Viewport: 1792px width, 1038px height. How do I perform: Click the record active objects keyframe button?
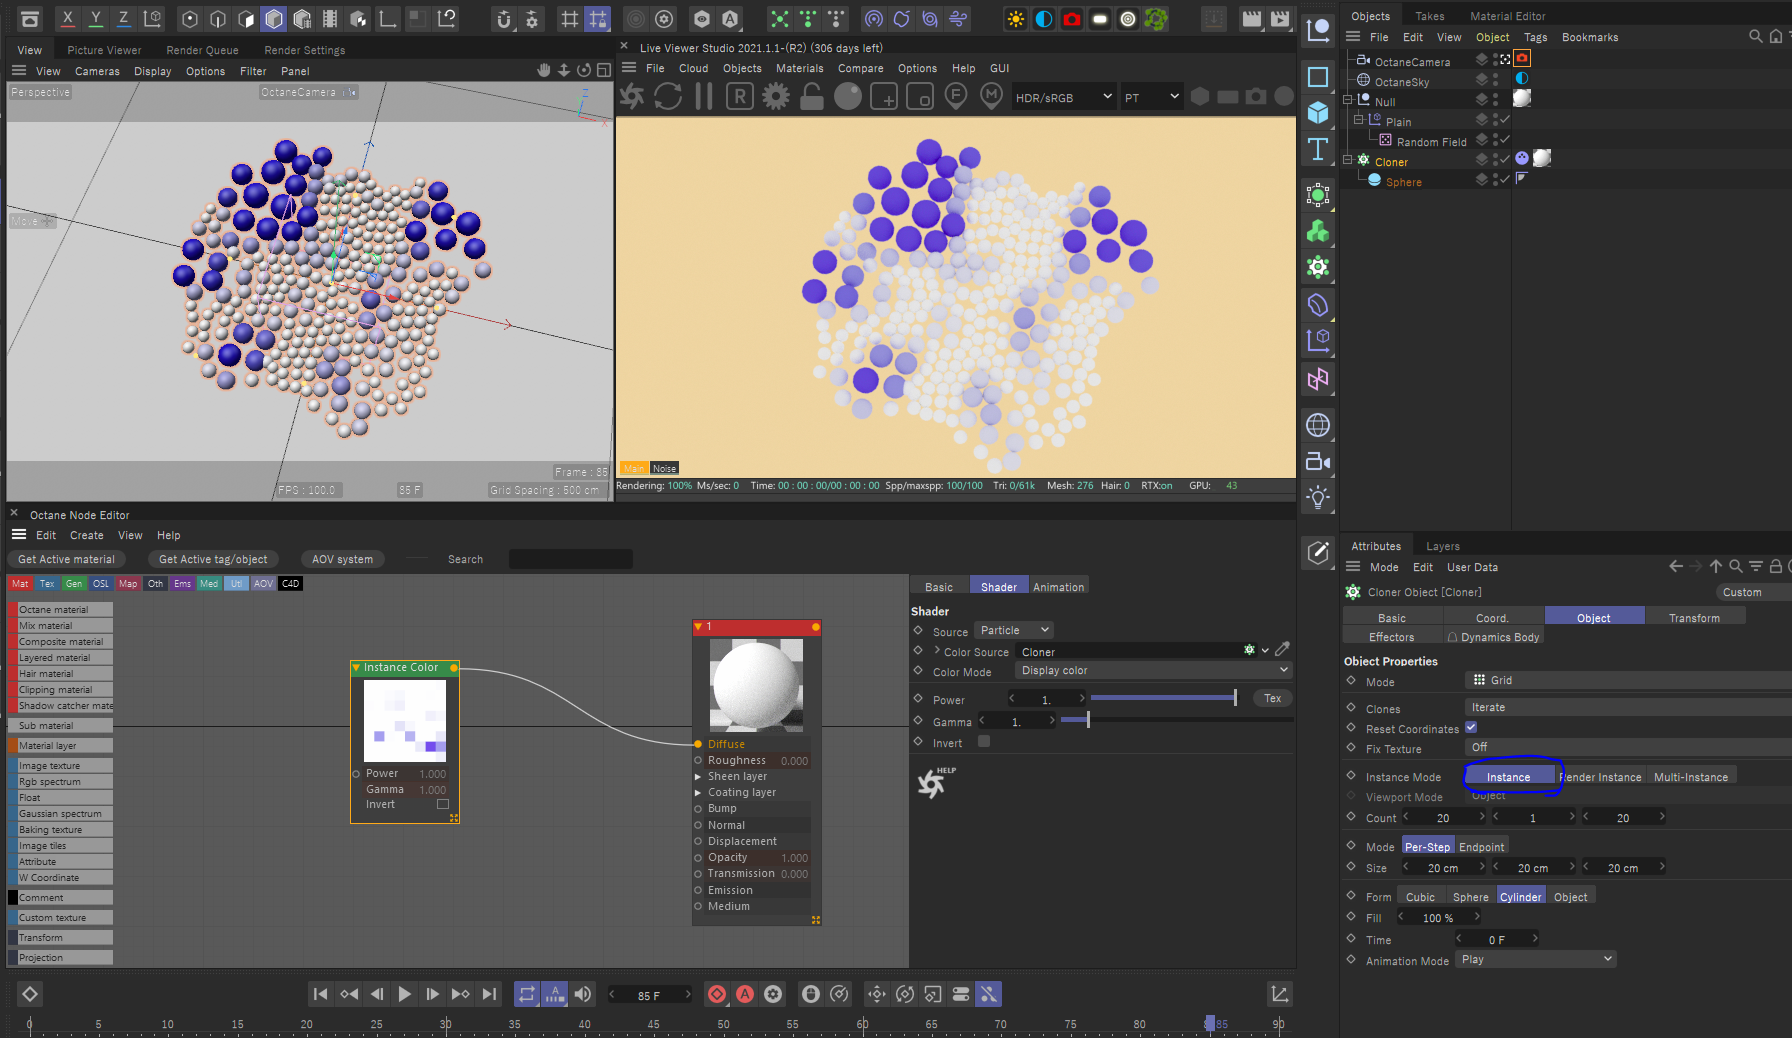(x=717, y=994)
